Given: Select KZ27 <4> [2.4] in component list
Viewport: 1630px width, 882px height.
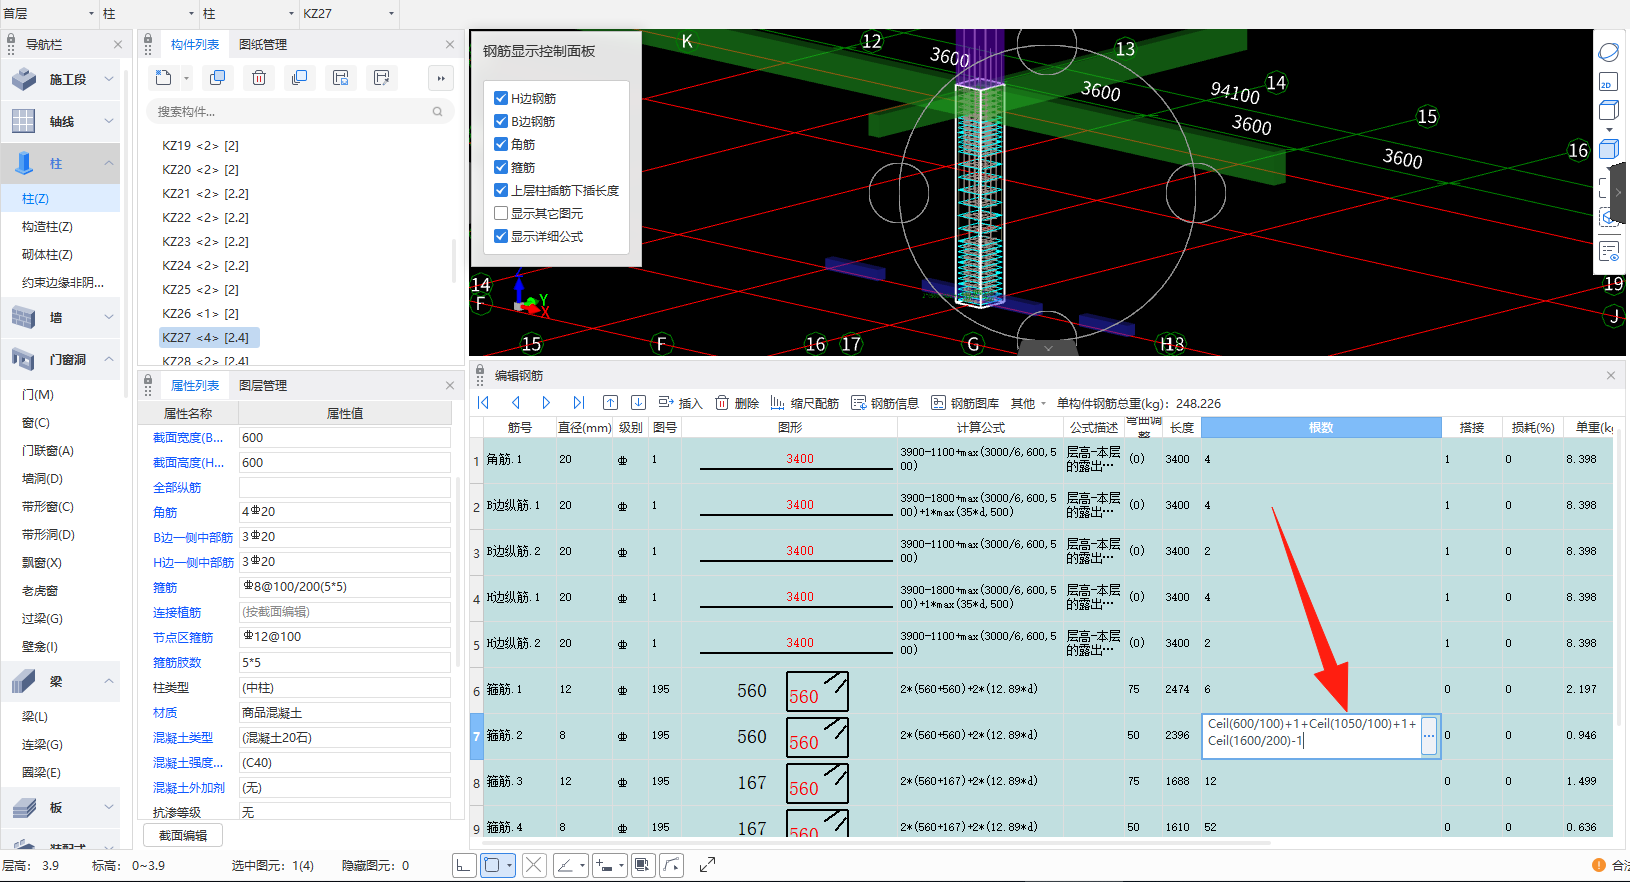Looking at the screenshot, I should pos(209,337).
